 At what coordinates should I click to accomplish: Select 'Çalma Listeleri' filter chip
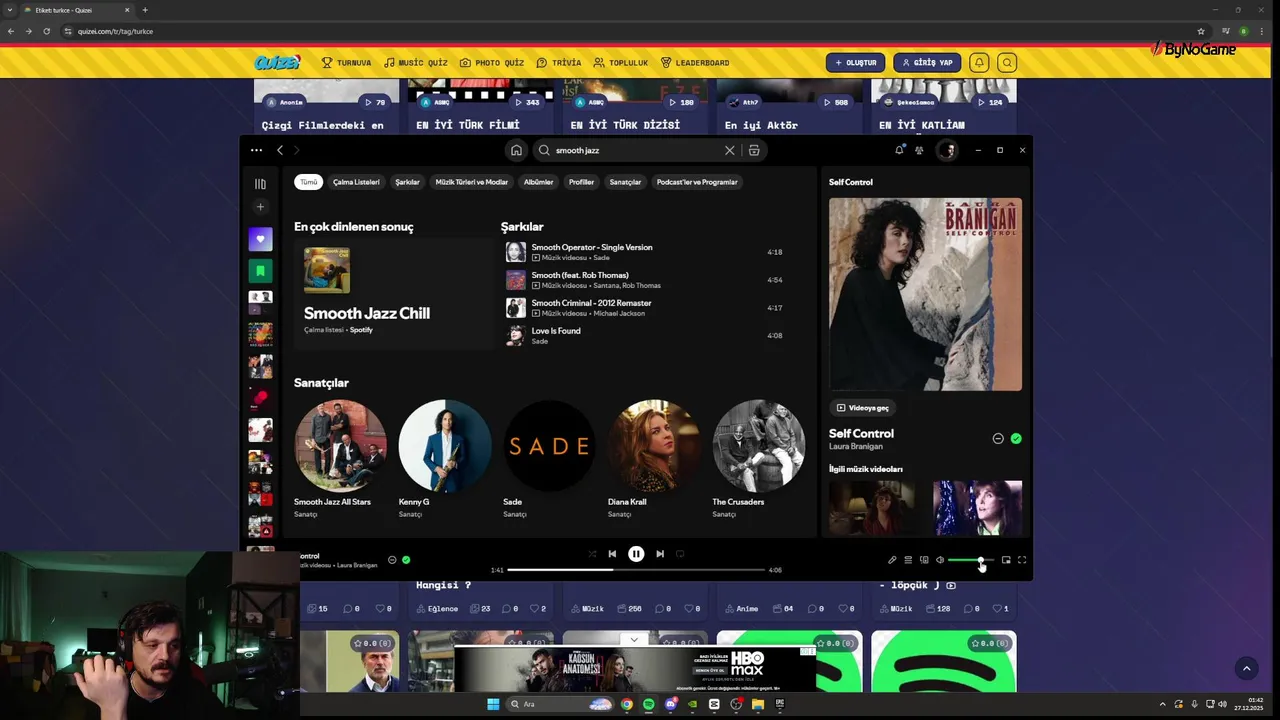(x=356, y=182)
